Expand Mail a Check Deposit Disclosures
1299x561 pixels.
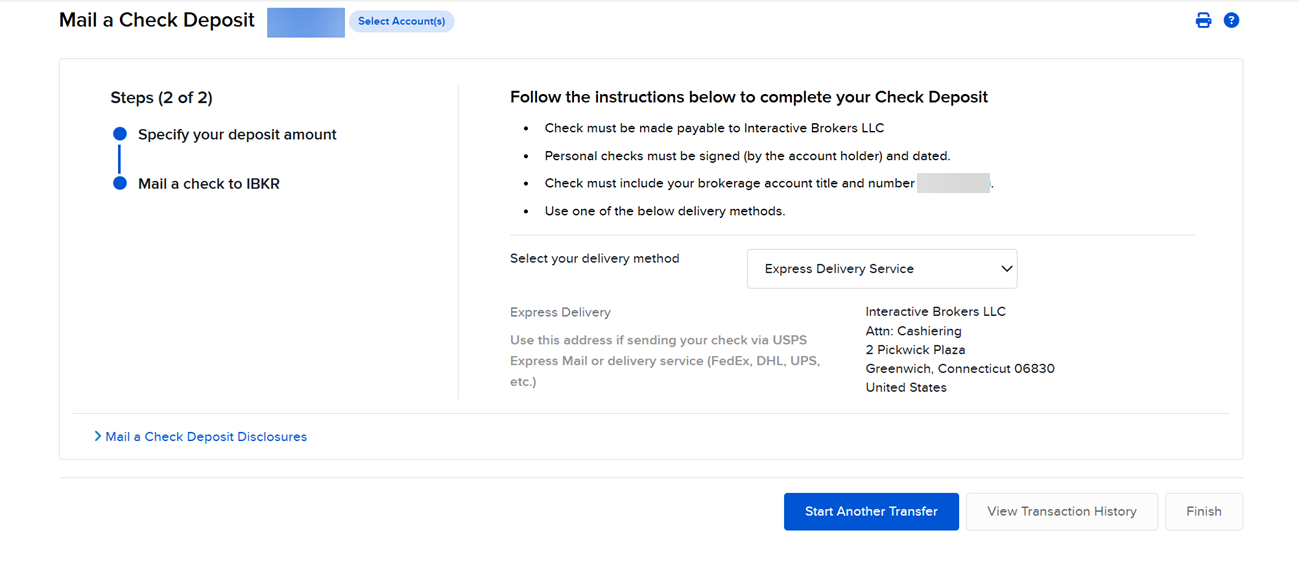click(200, 437)
